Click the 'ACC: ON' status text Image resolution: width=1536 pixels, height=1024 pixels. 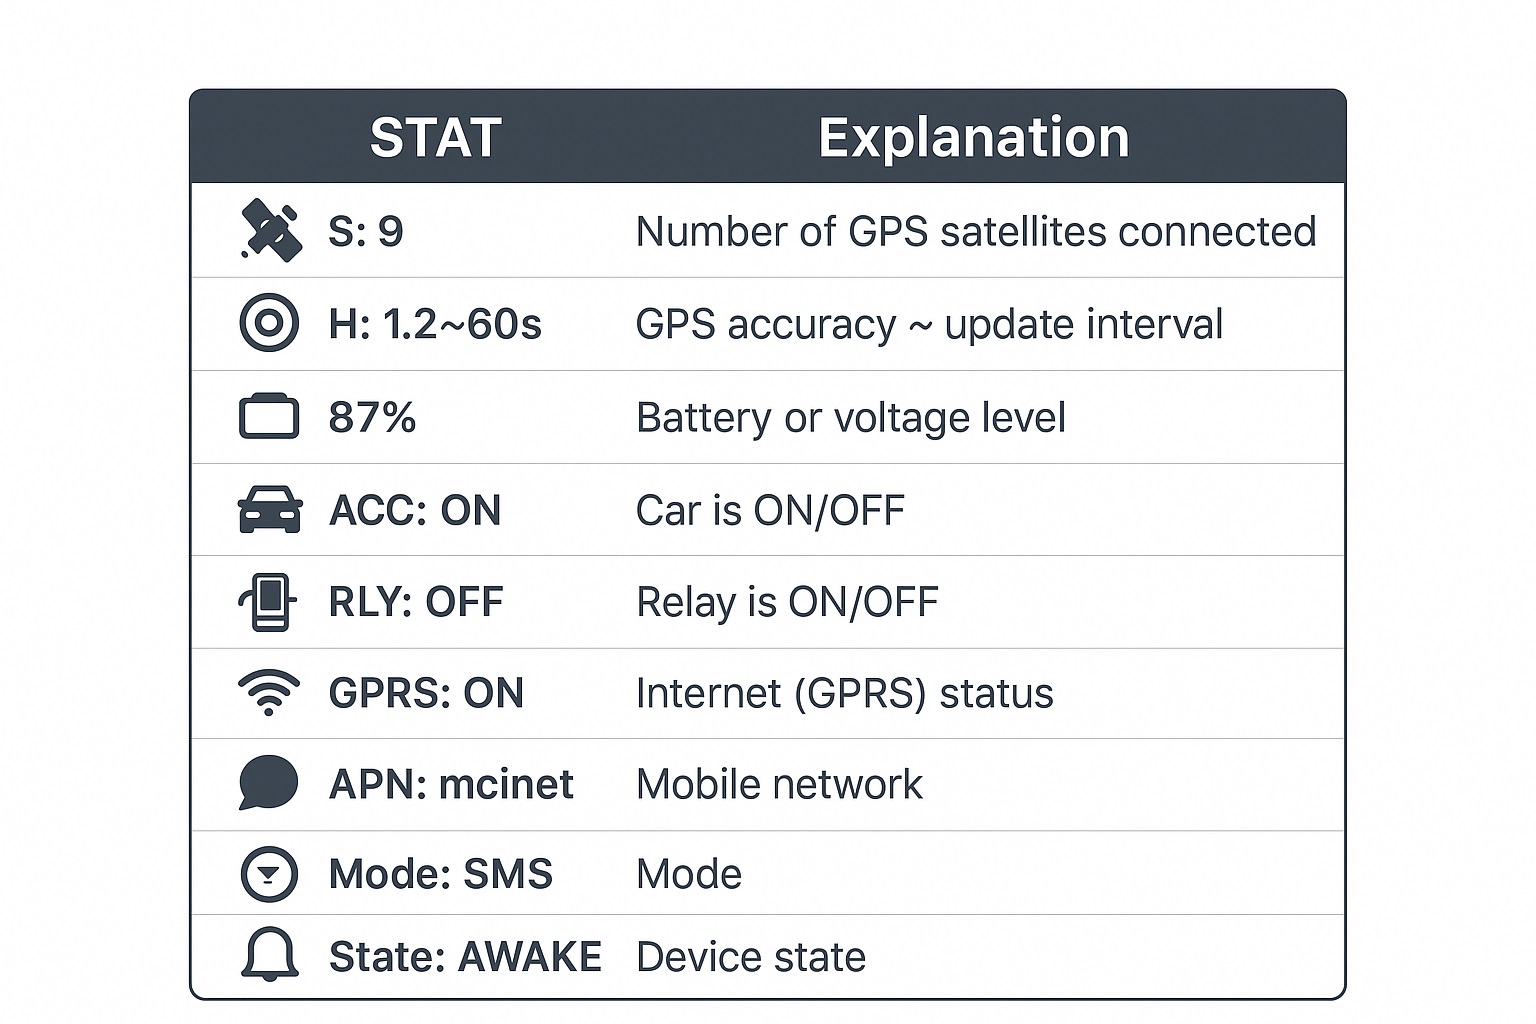tap(415, 511)
